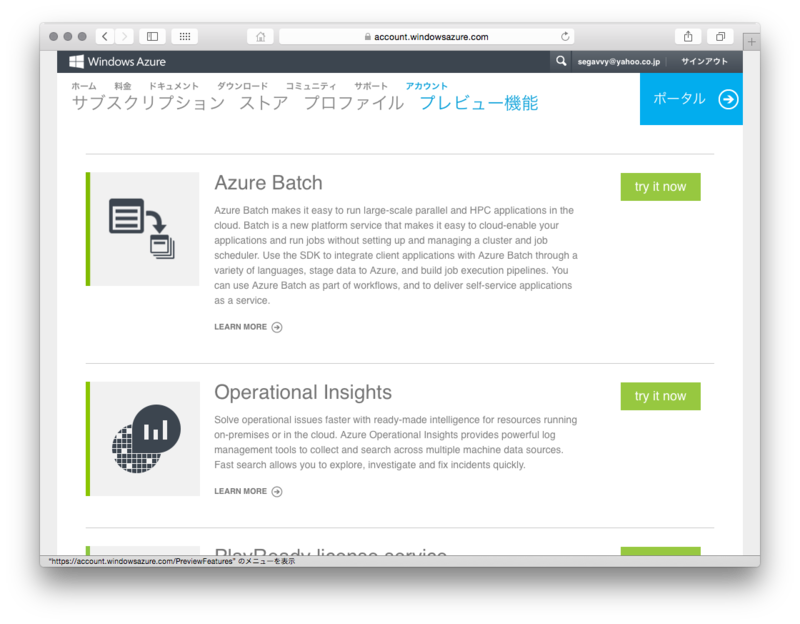Click Safari's forward navigation arrow
The image size is (800, 624).
(x=124, y=36)
